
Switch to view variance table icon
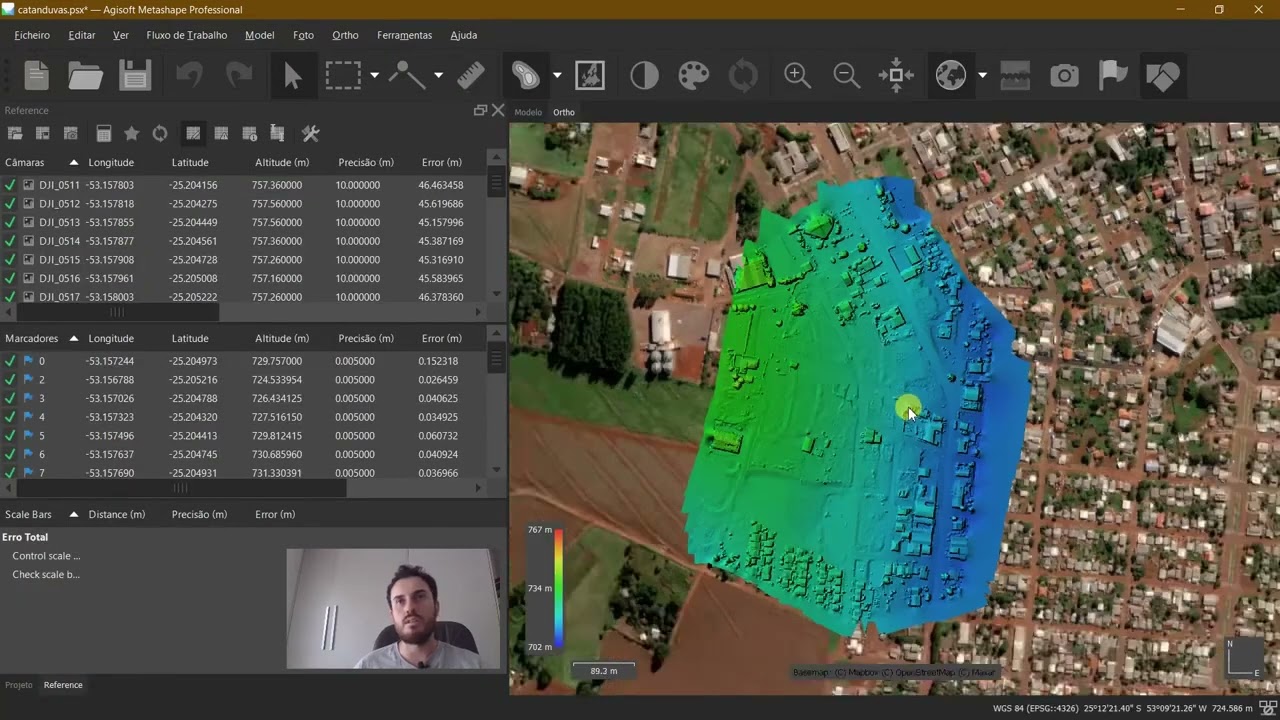pos(250,133)
